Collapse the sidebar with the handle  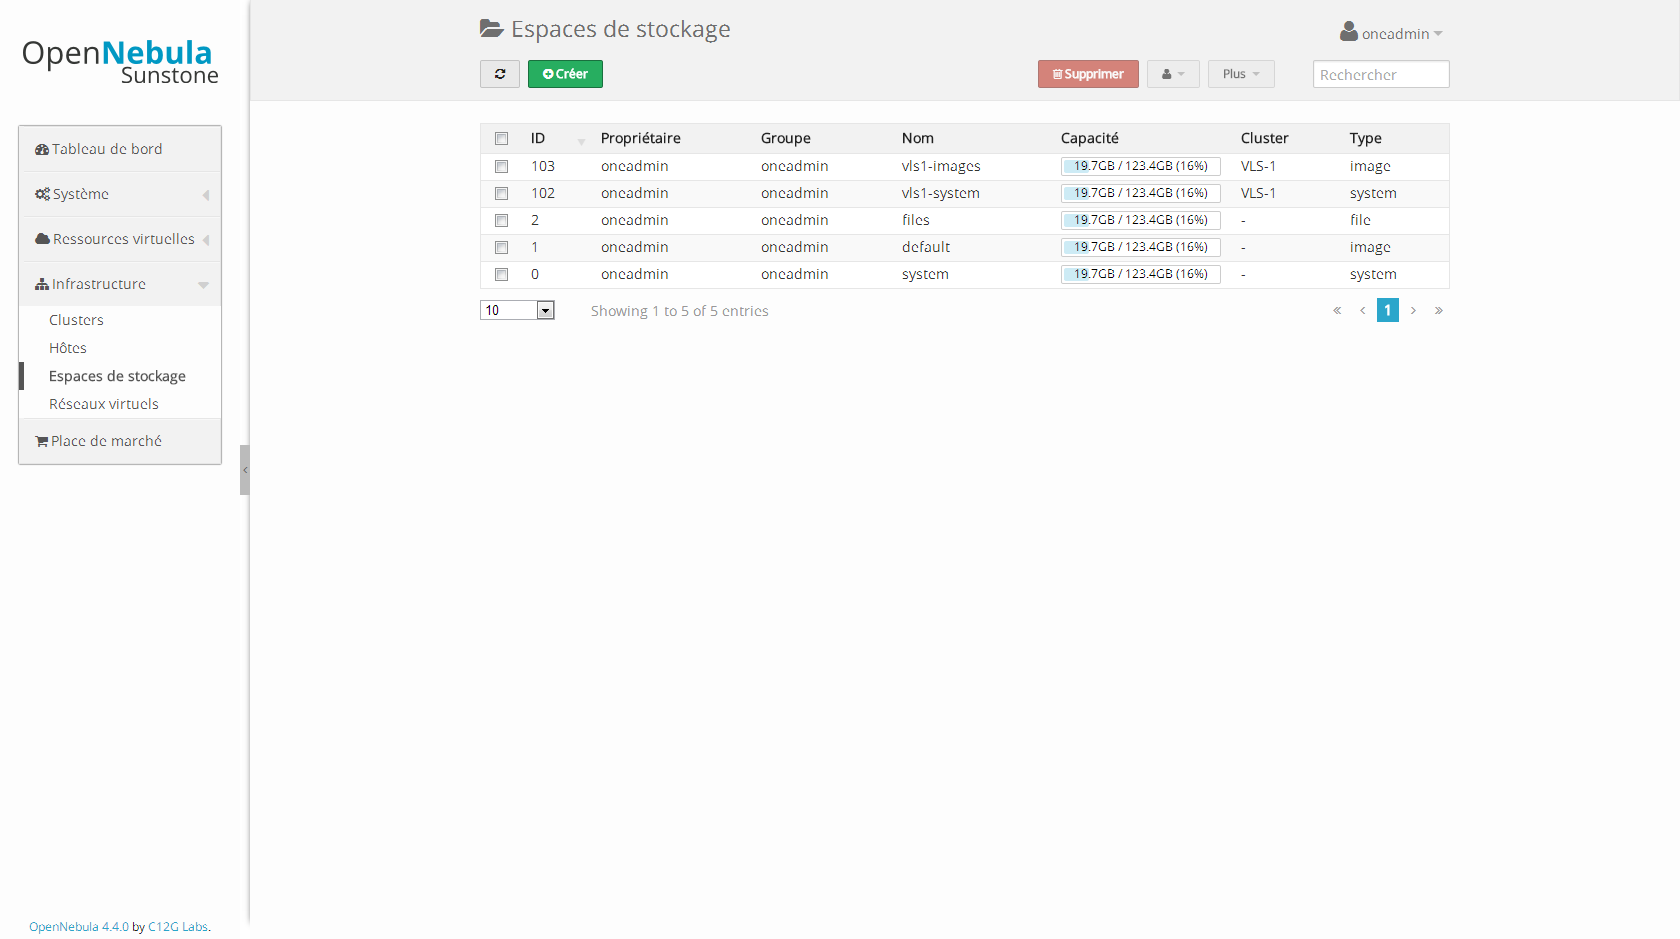pyautogui.click(x=244, y=470)
